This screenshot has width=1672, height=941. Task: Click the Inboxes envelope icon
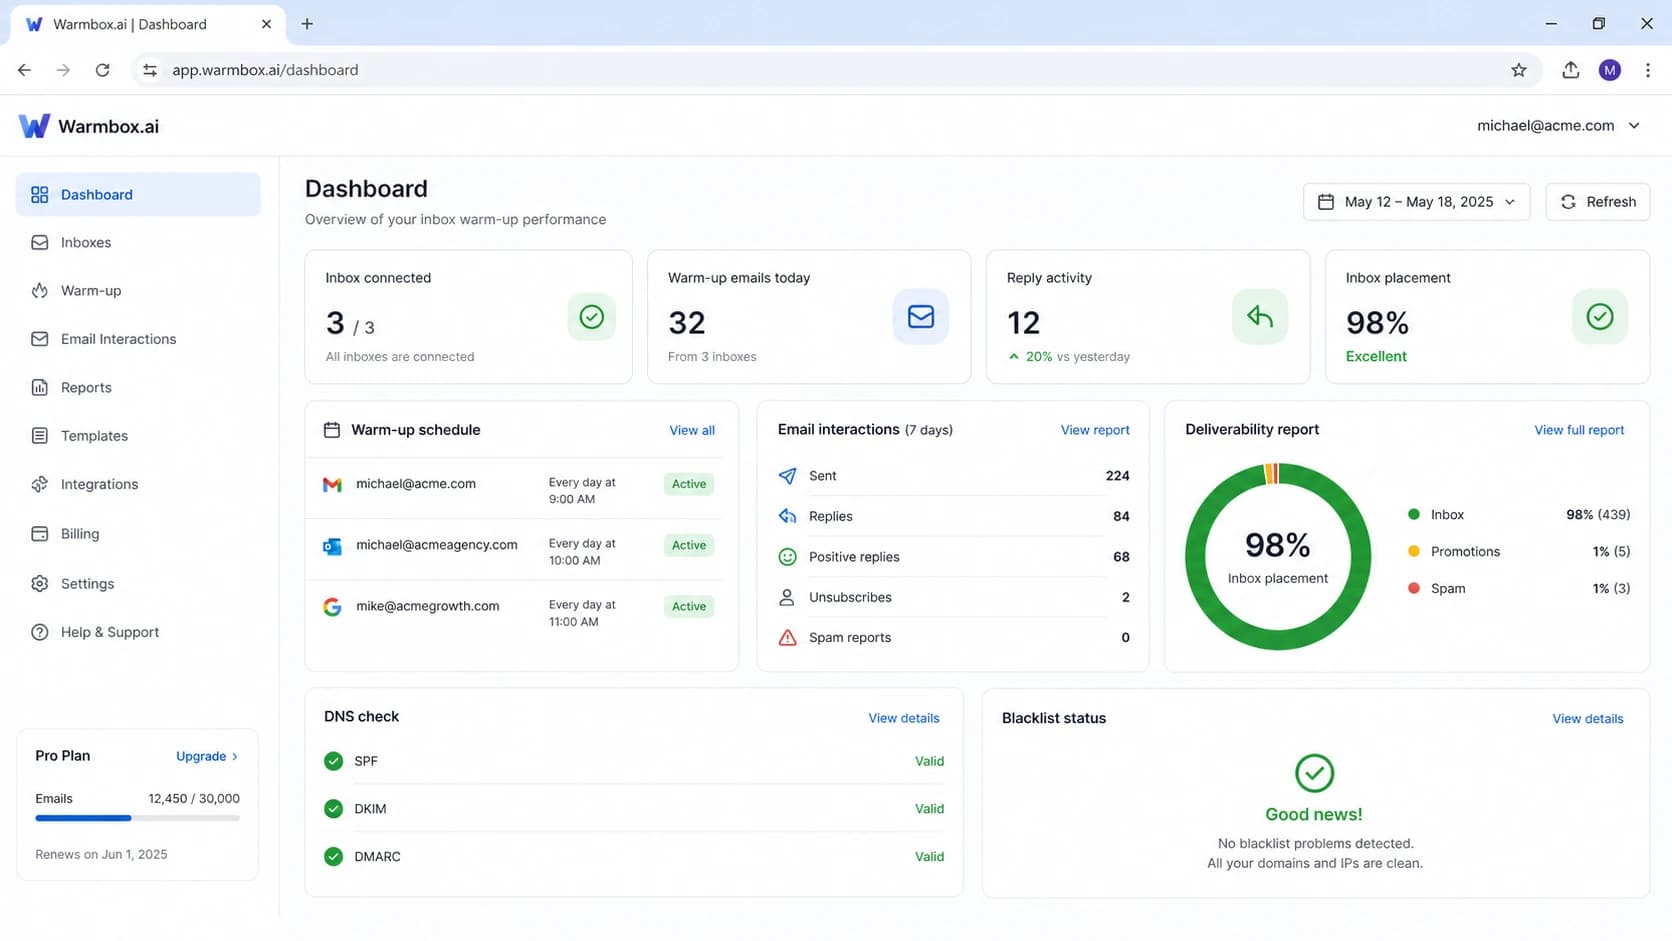(x=40, y=243)
